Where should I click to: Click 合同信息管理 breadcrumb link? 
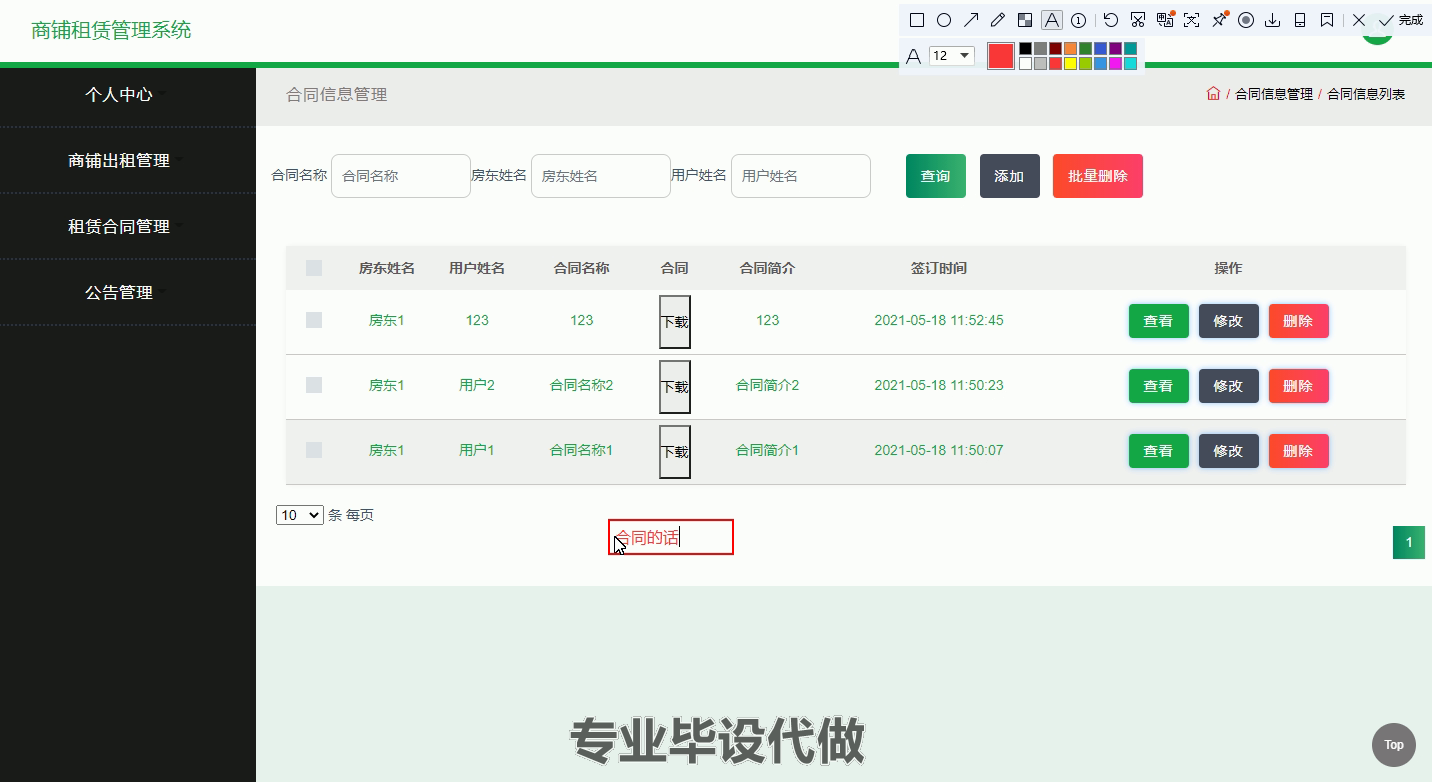point(1274,94)
